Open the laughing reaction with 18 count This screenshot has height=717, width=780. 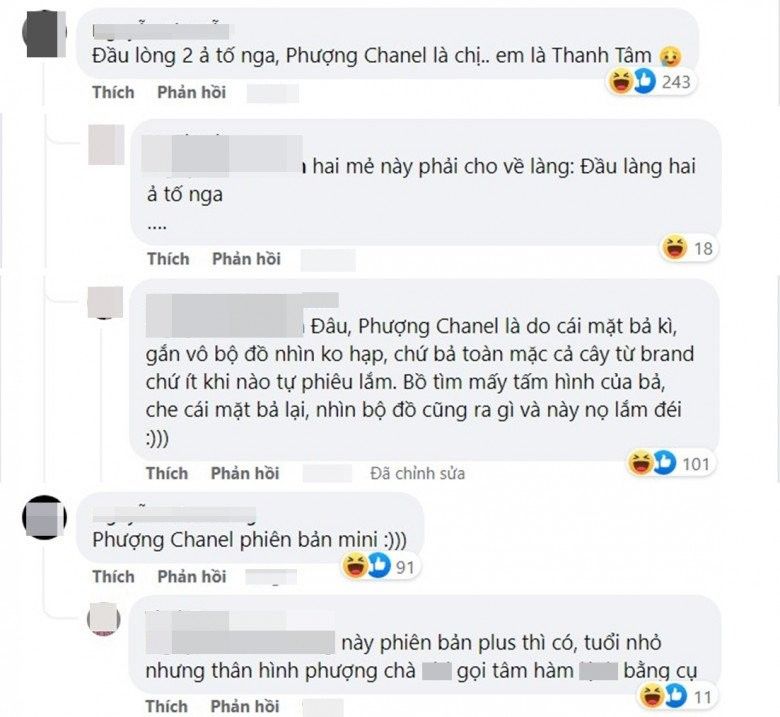coord(674,248)
